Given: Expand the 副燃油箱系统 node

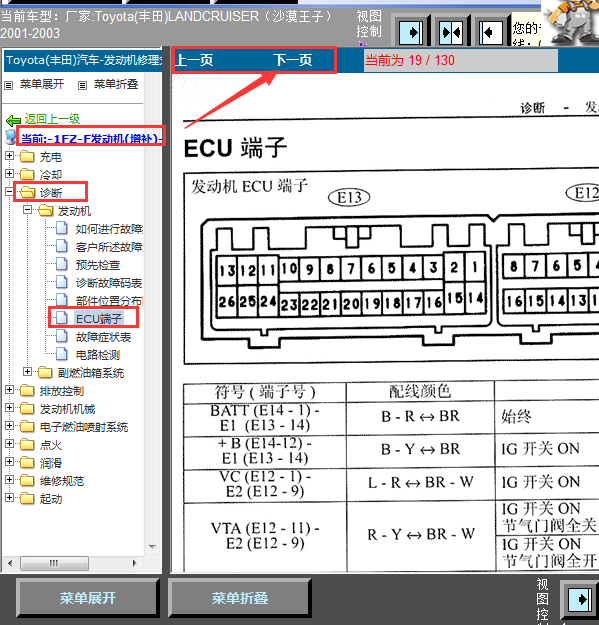Looking at the screenshot, I should coord(27,371).
